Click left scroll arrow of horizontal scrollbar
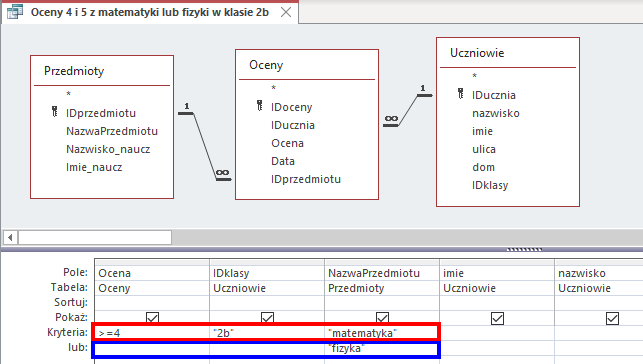 (x=10, y=237)
